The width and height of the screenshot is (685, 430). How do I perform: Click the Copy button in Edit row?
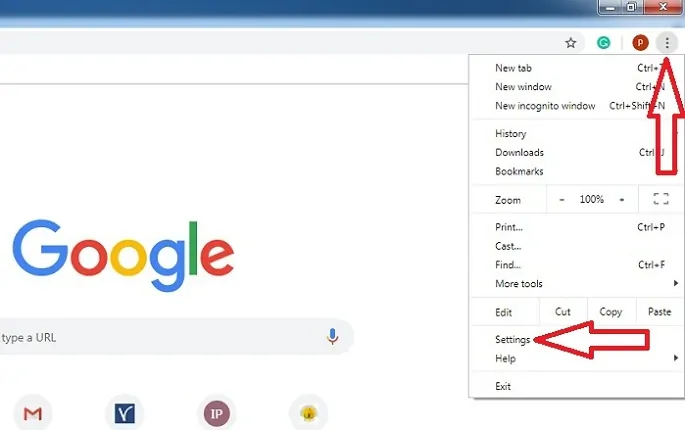(611, 312)
